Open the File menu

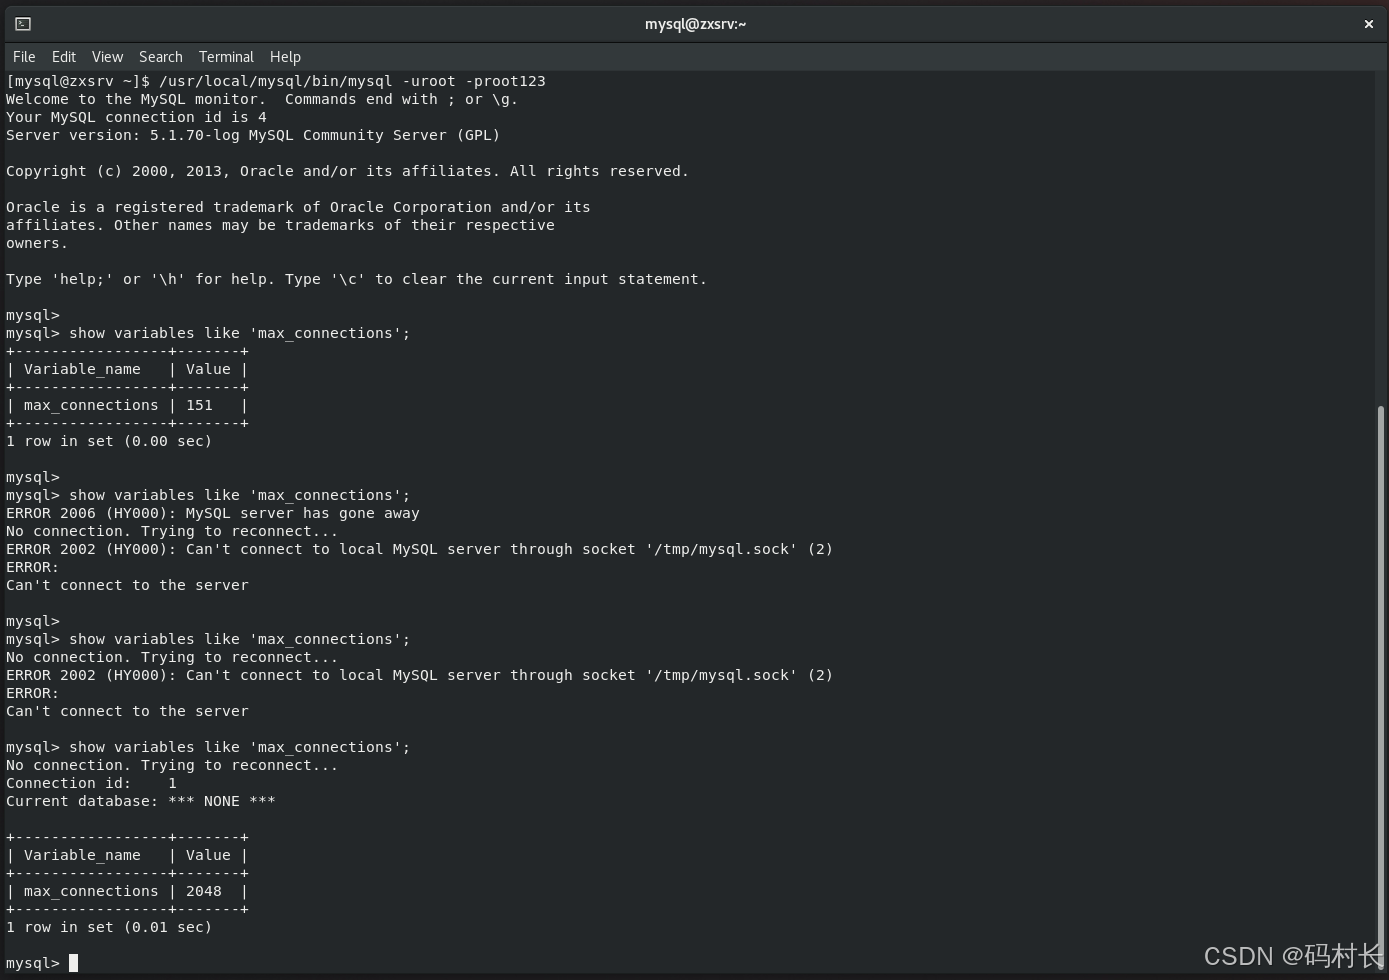pos(24,57)
